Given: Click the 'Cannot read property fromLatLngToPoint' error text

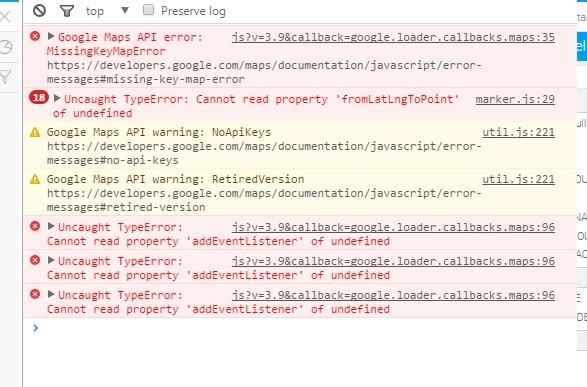Looking at the screenshot, I should [256, 106].
